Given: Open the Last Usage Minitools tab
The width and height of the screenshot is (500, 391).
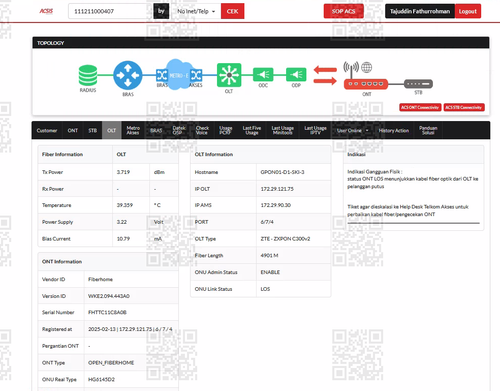Looking at the screenshot, I should pyautogui.click(x=283, y=130).
